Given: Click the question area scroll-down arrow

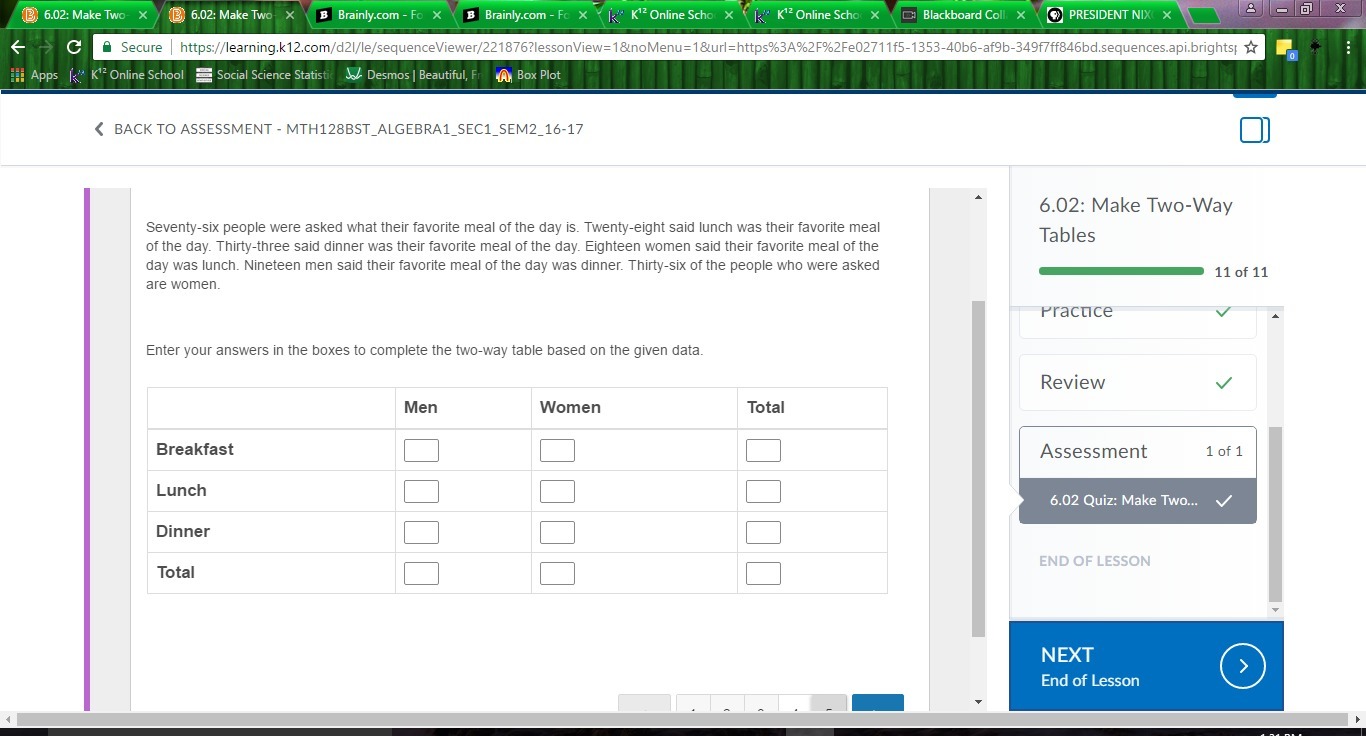Looking at the screenshot, I should pos(978,702).
